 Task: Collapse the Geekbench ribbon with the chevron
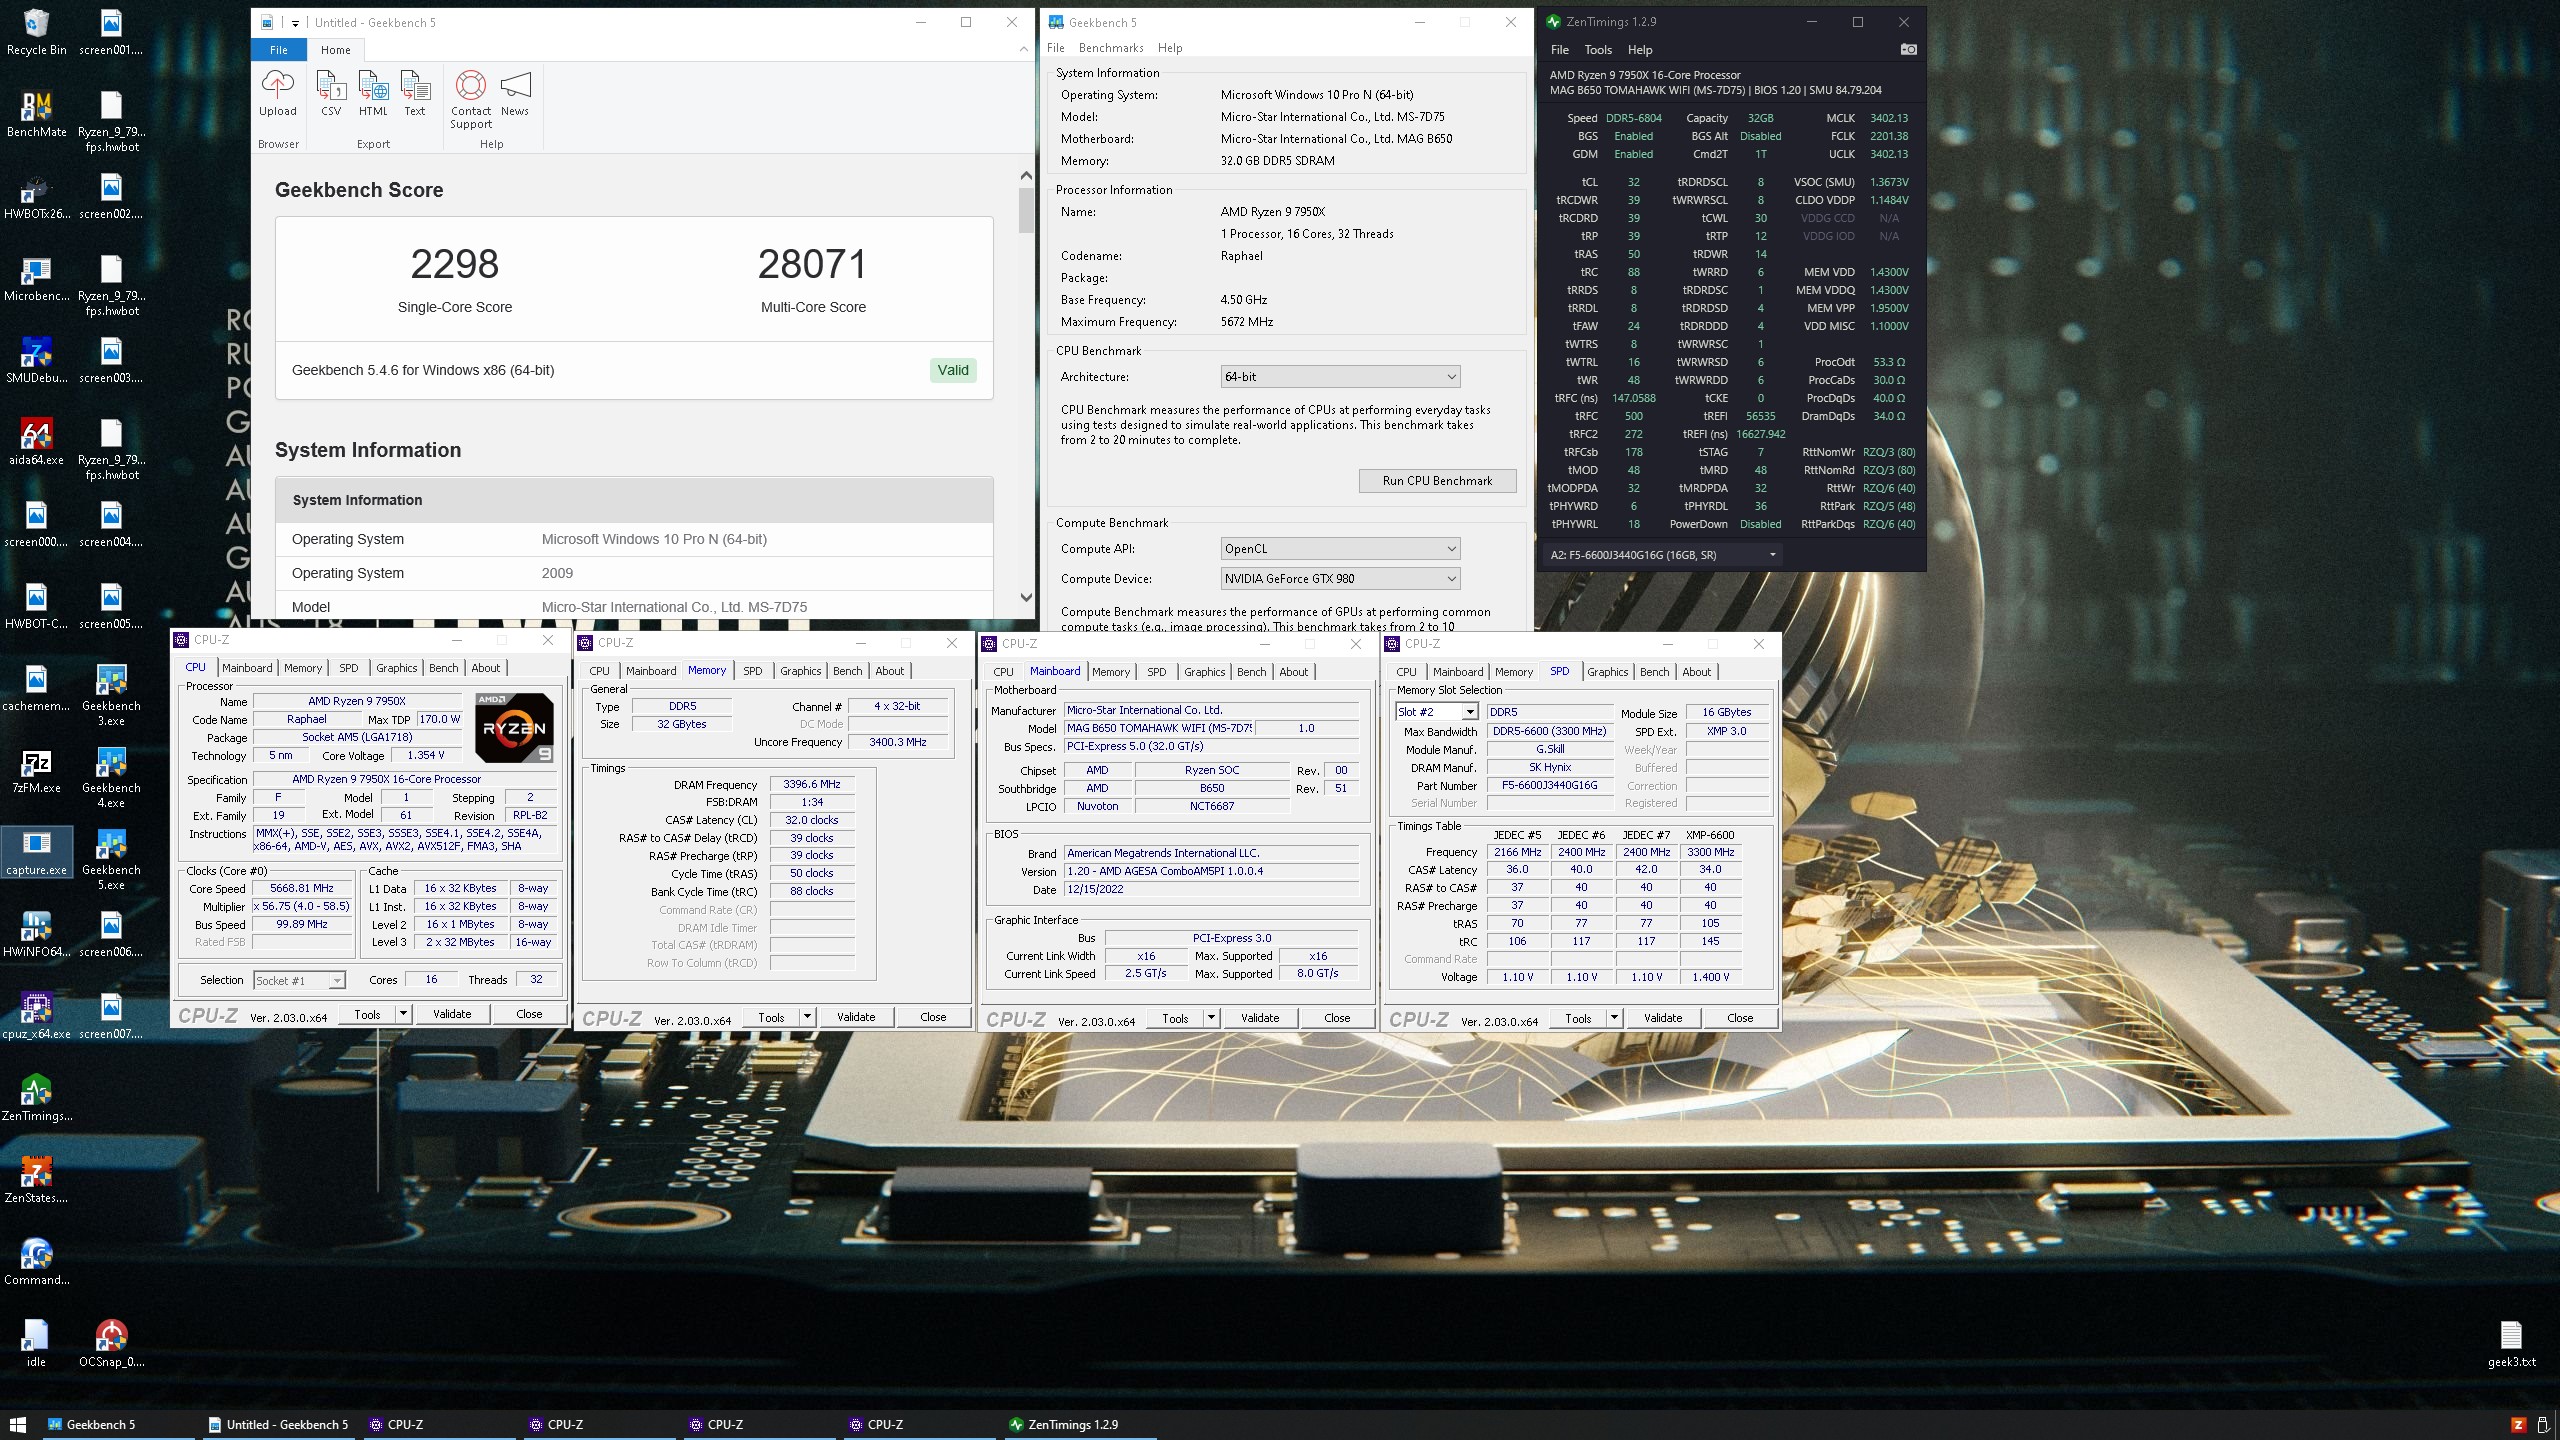[x=1023, y=49]
